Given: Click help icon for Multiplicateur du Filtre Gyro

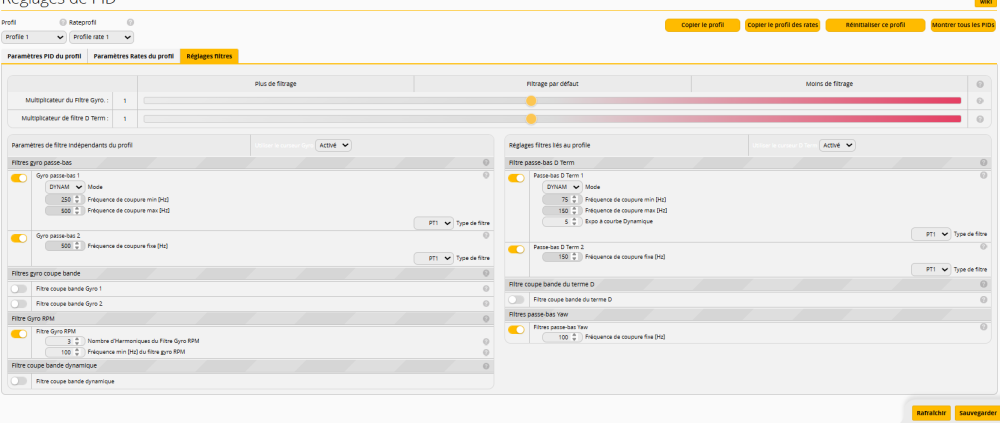Looking at the screenshot, I should click(979, 100).
